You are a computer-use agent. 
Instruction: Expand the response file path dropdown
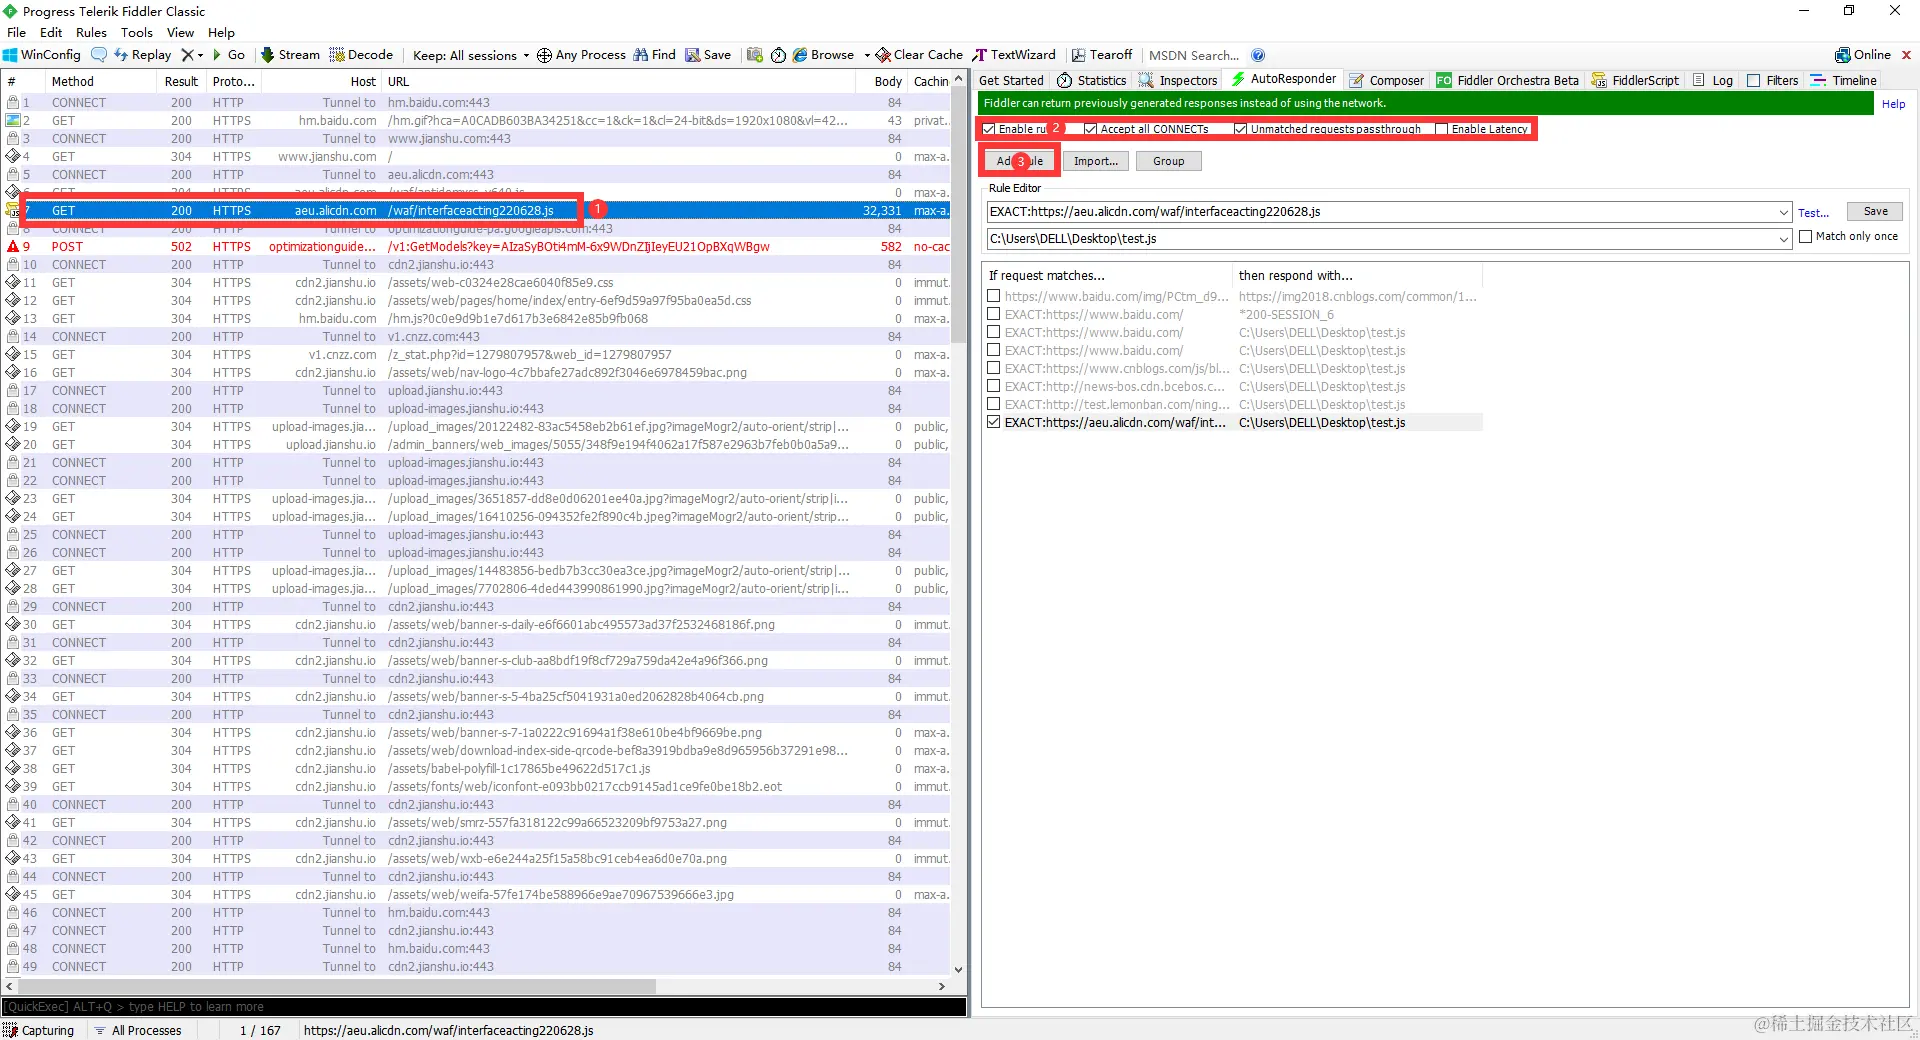click(1783, 239)
